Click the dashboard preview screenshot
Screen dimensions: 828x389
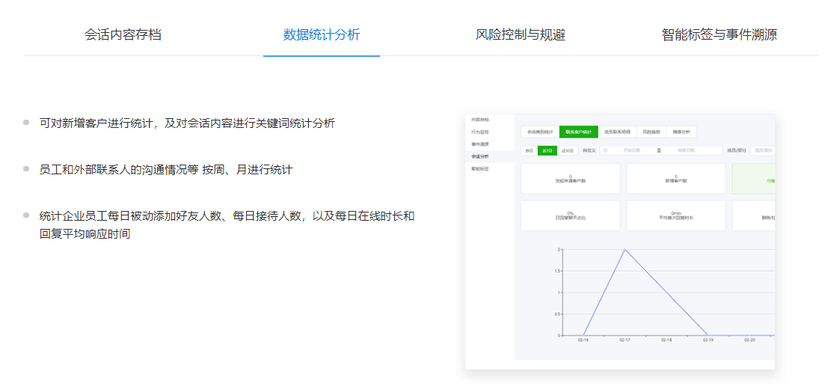coord(620,241)
